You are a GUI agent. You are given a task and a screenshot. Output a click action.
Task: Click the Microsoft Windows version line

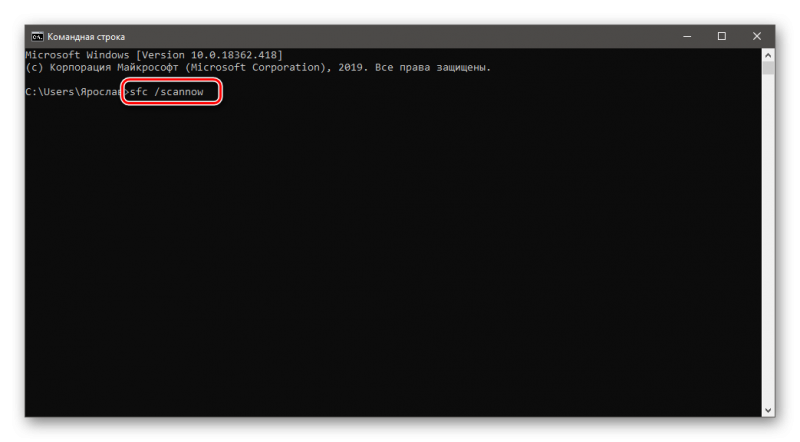(x=154, y=55)
